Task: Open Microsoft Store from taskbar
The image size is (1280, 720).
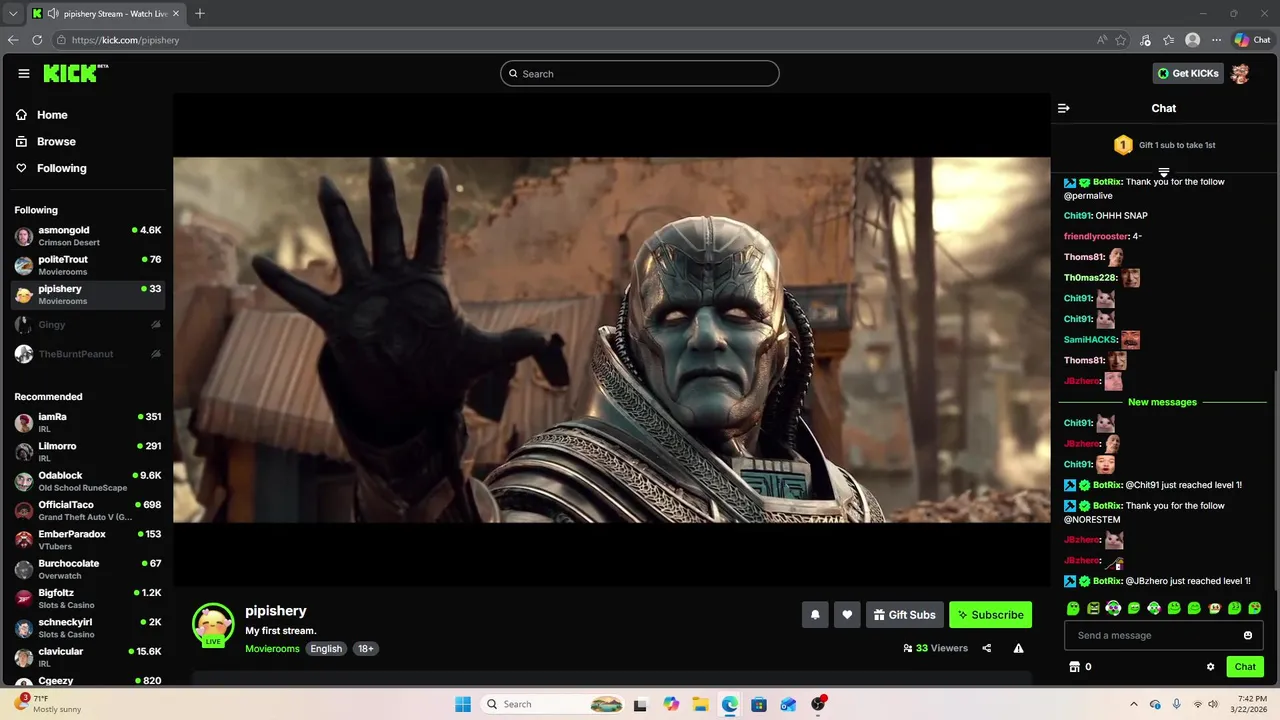Action: pyautogui.click(x=759, y=704)
